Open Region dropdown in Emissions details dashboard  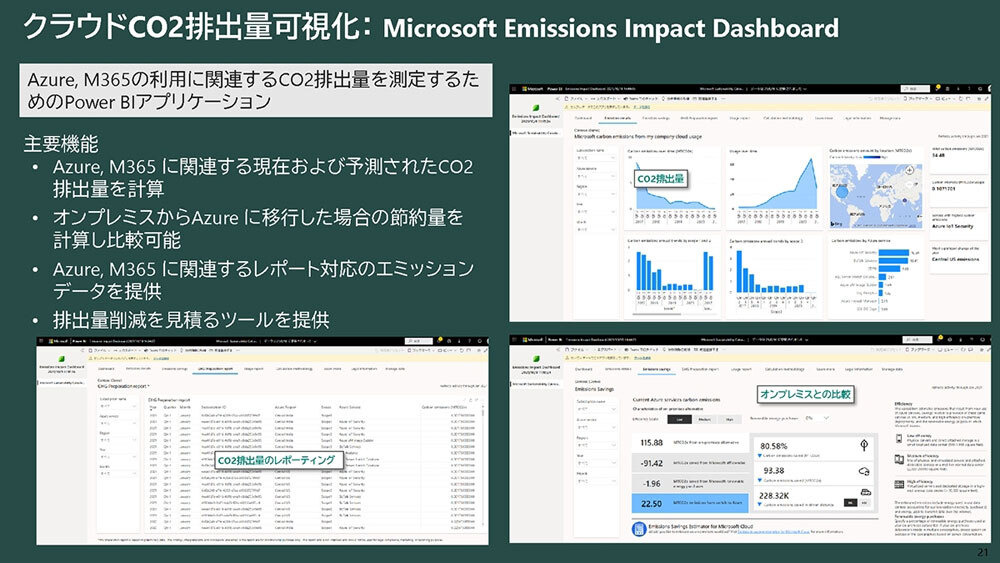point(596,194)
